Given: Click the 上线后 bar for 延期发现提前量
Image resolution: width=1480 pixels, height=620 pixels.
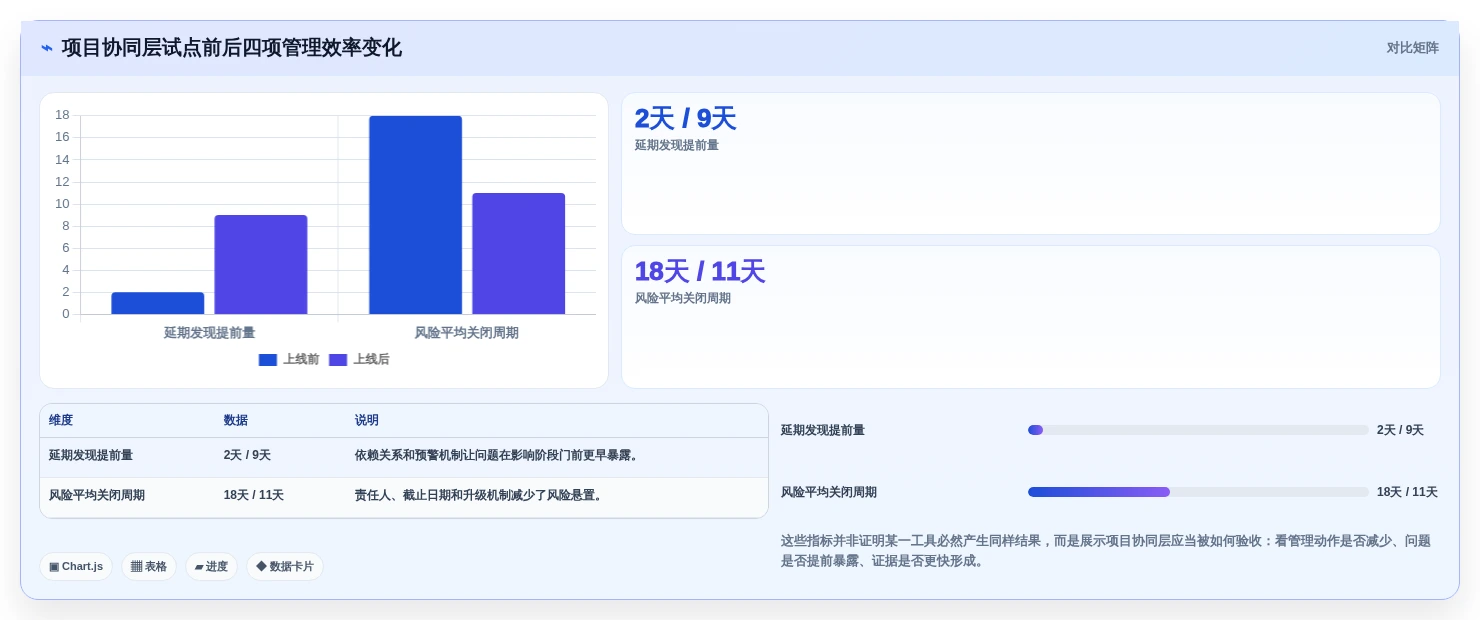Looking at the screenshot, I should point(261,265).
